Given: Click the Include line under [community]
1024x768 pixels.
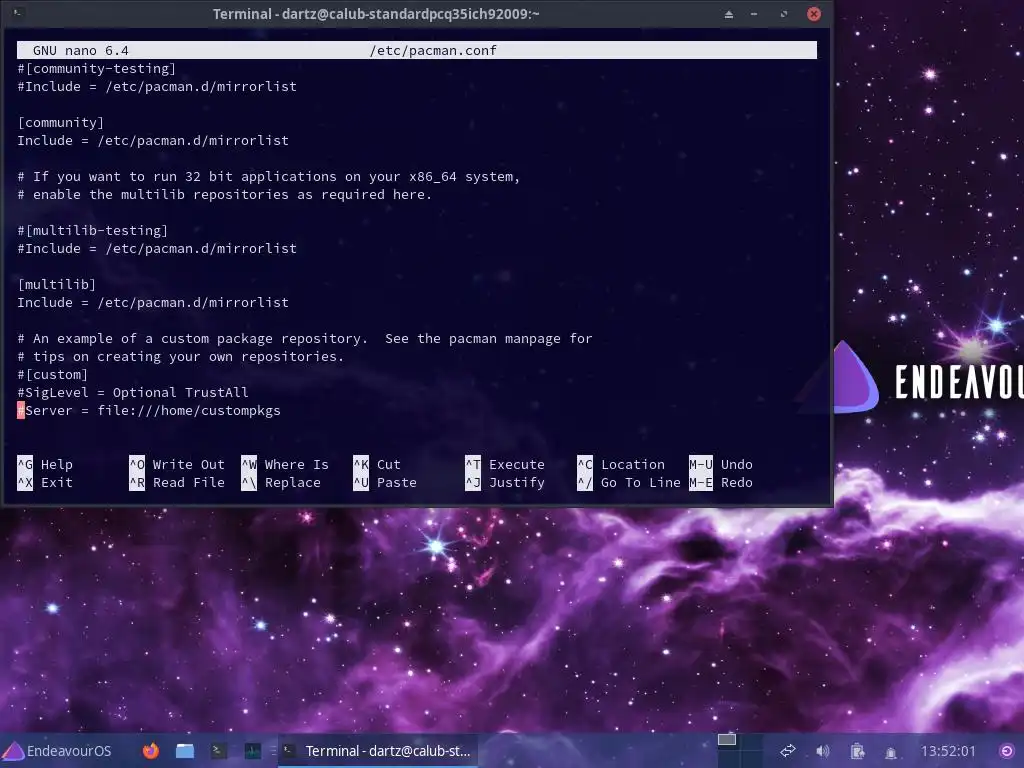Looking at the screenshot, I should click(x=153, y=140).
